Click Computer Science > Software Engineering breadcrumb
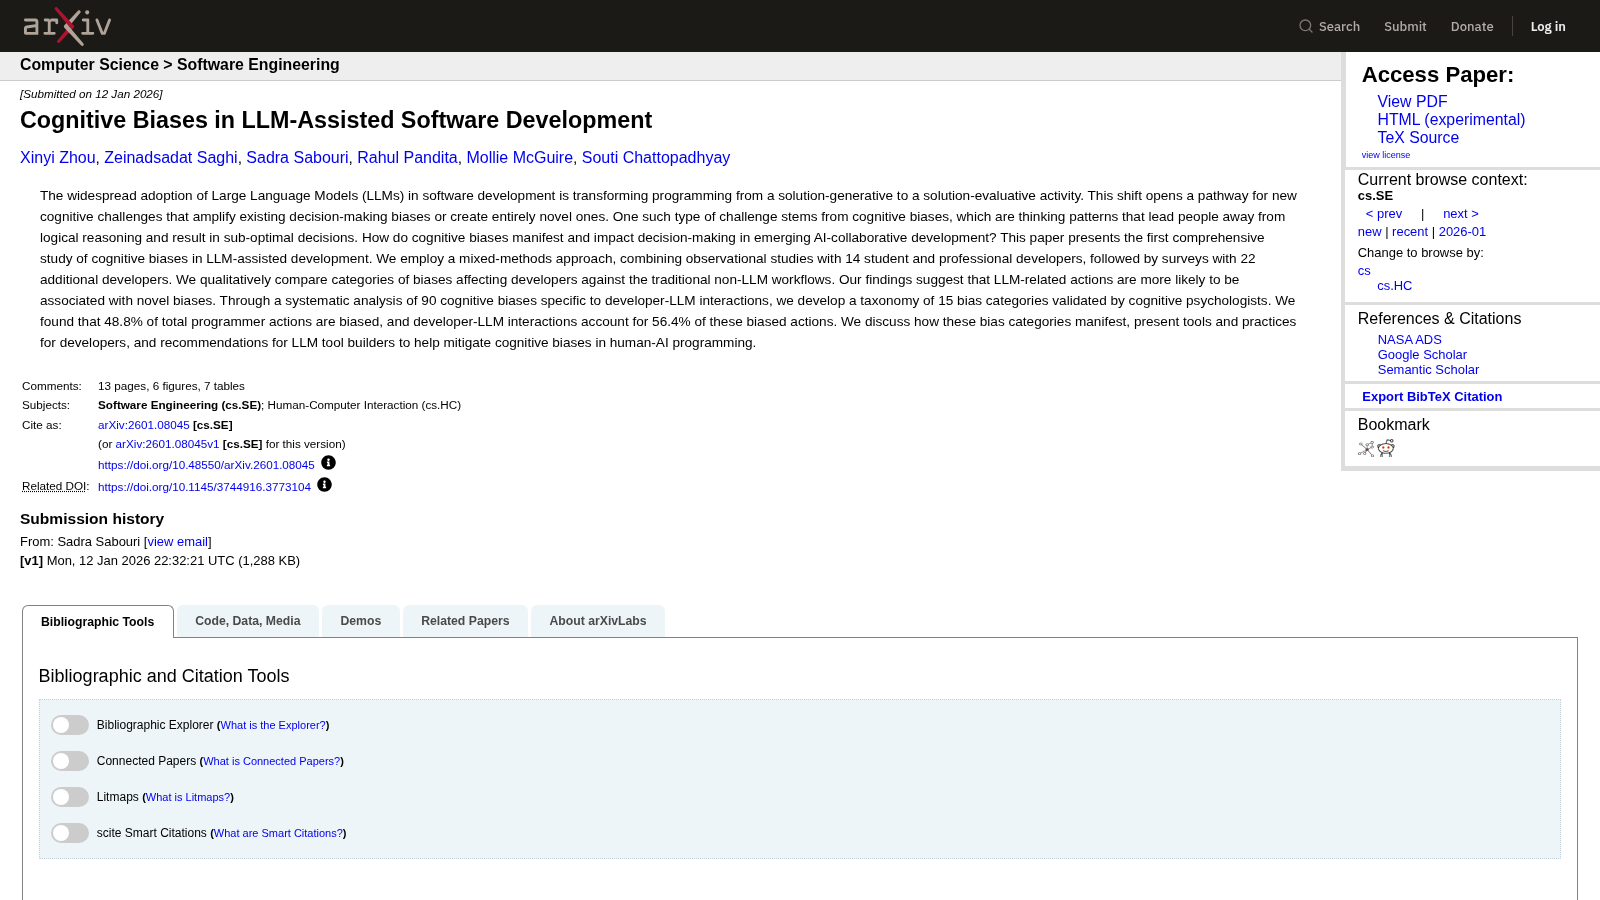 [180, 65]
